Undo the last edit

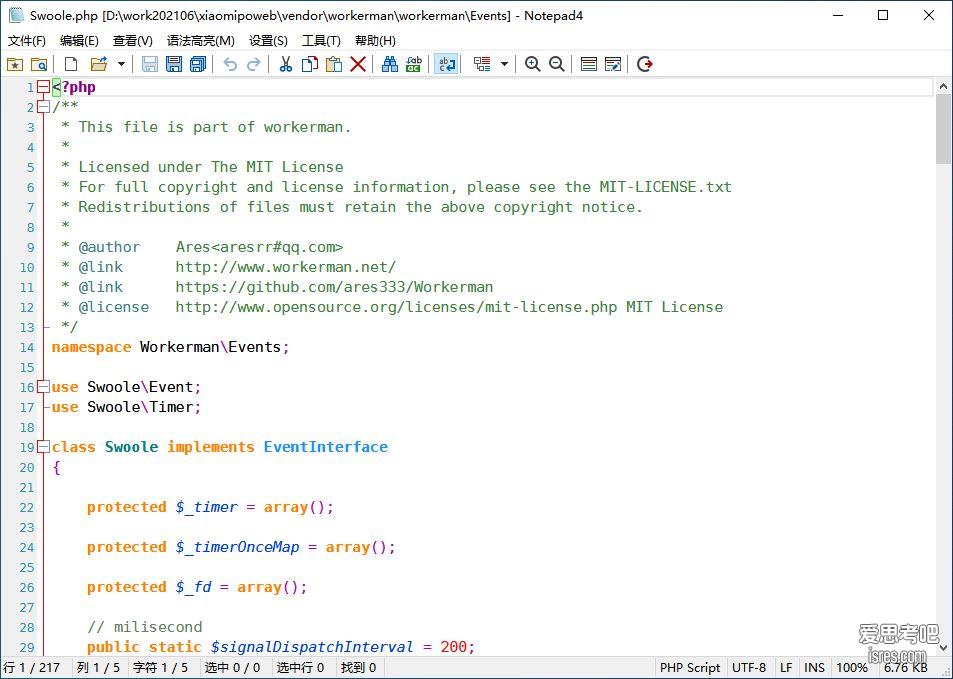pyautogui.click(x=230, y=64)
